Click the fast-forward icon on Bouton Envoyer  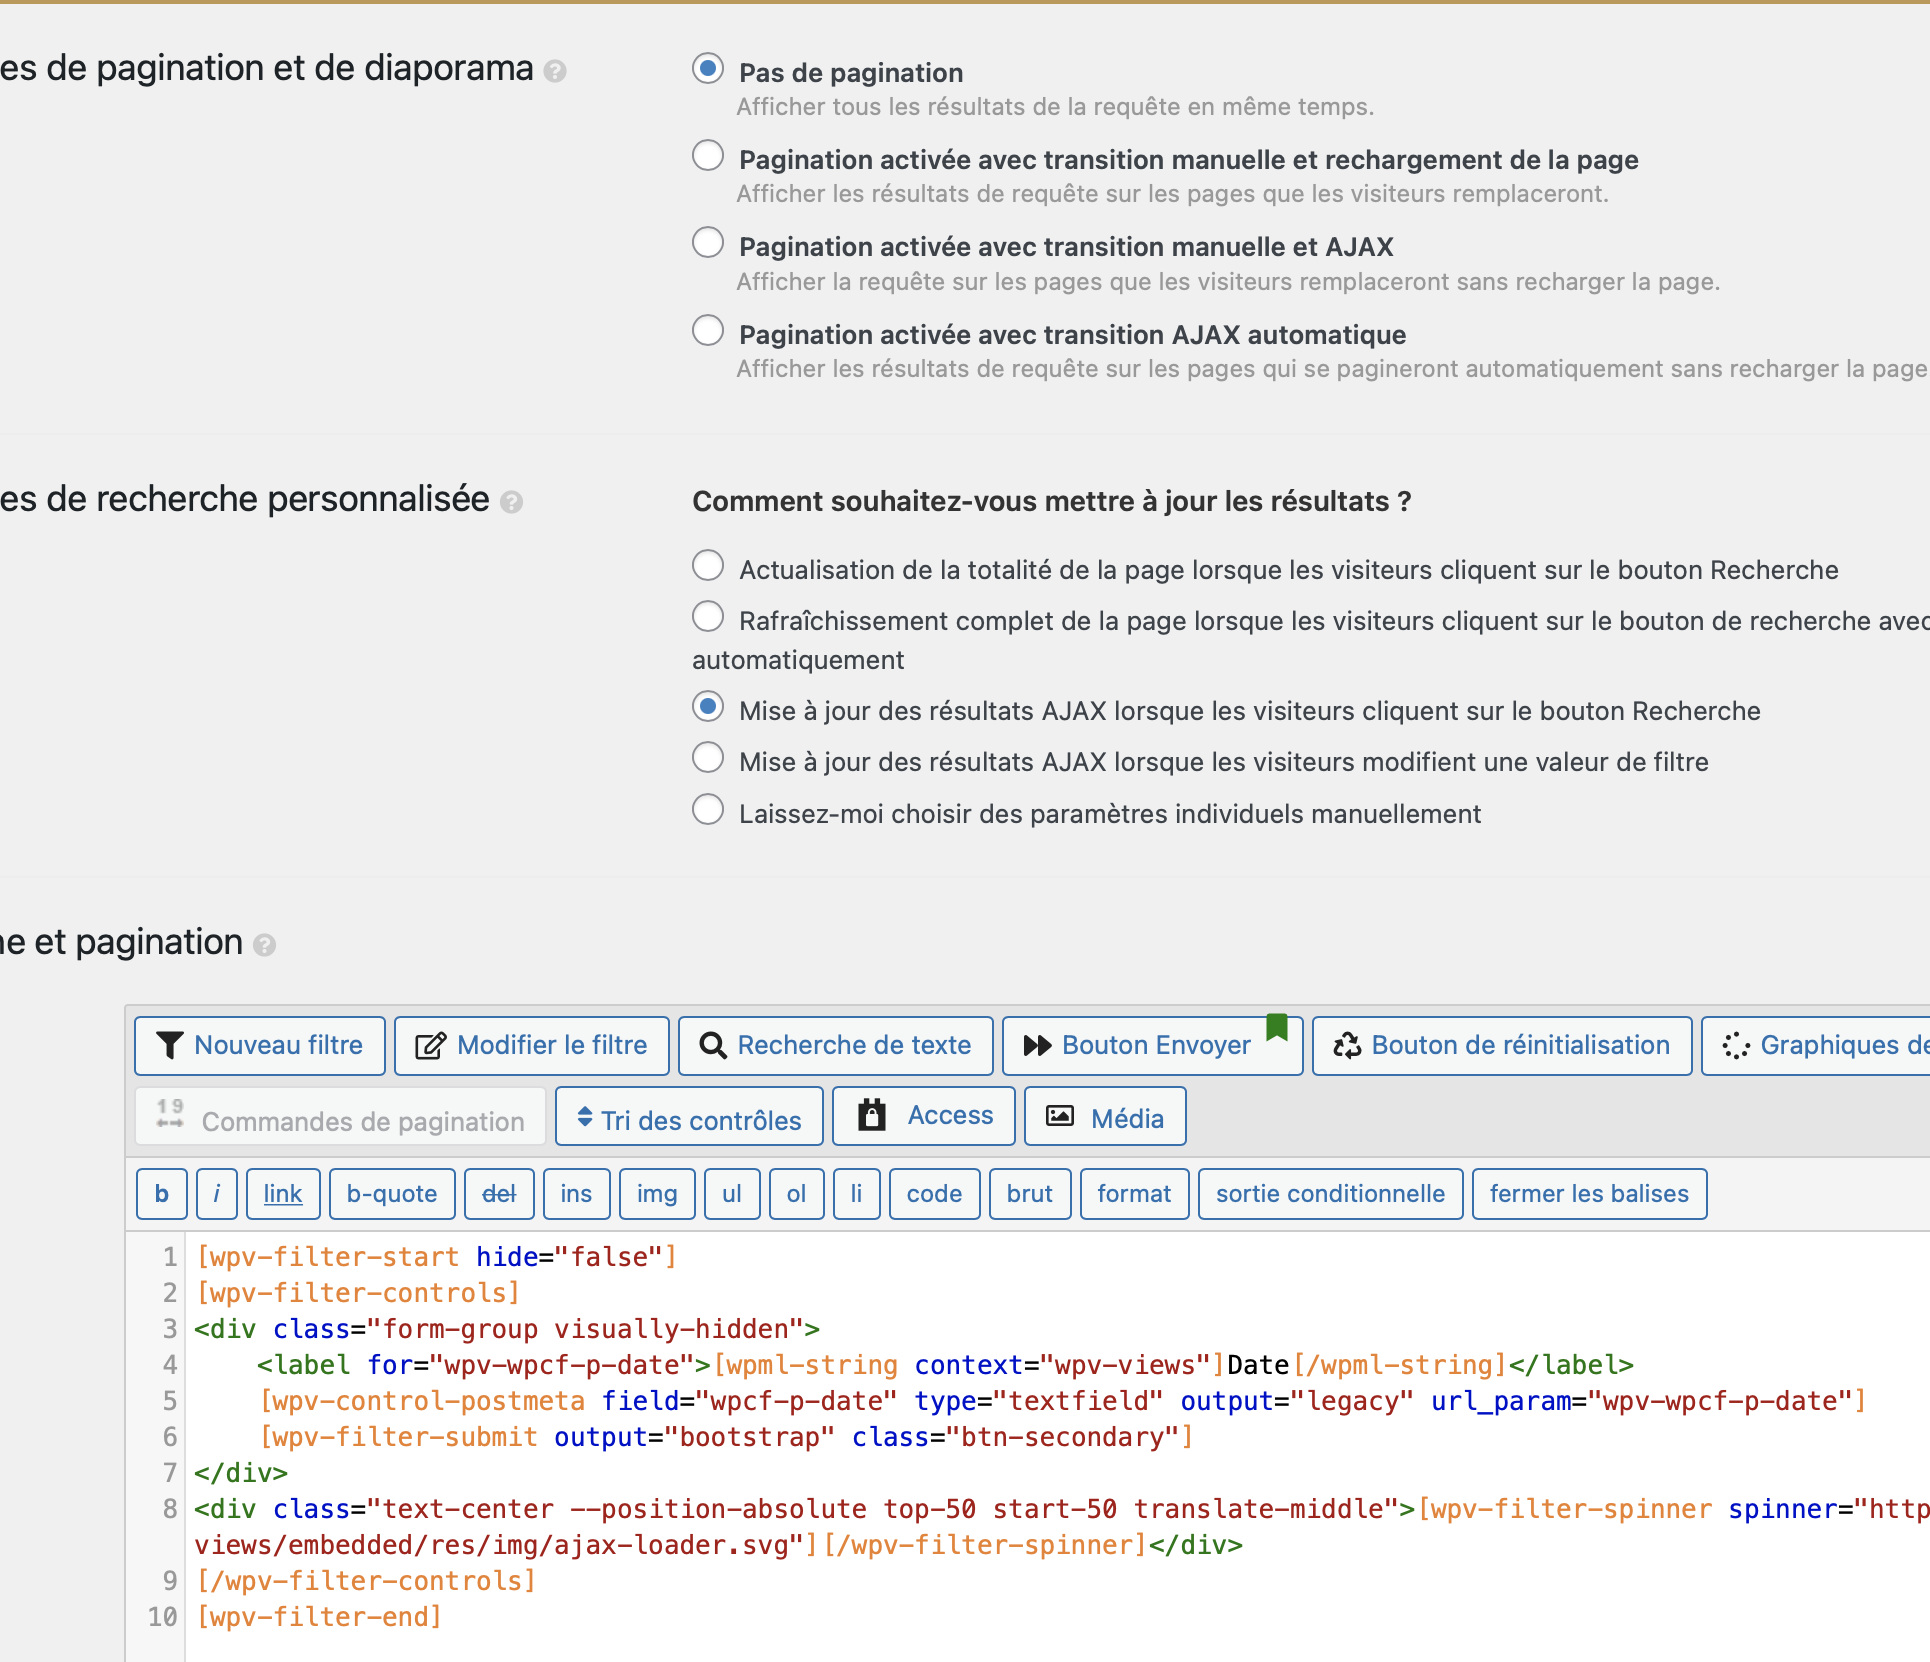tap(1037, 1046)
